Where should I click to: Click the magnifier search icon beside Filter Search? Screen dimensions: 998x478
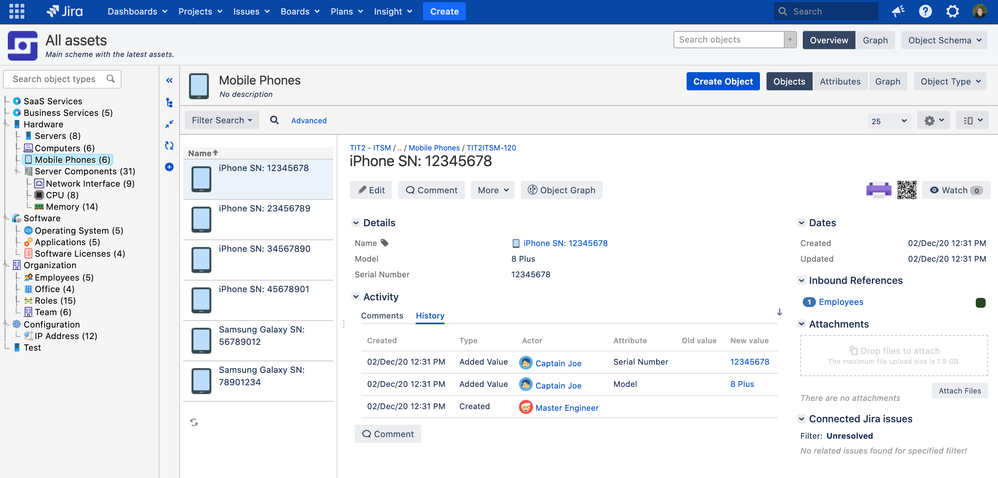(274, 120)
